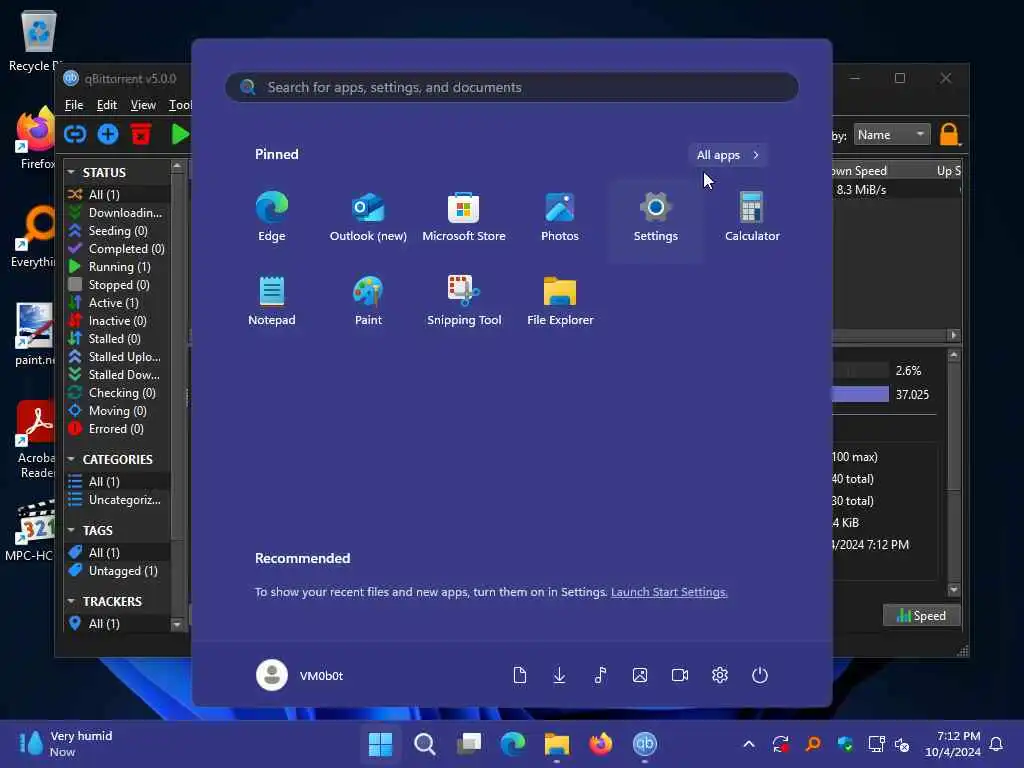Open Videos folder from Start footer
The width and height of the screenshot is (1024, 768).
[680, 675]
